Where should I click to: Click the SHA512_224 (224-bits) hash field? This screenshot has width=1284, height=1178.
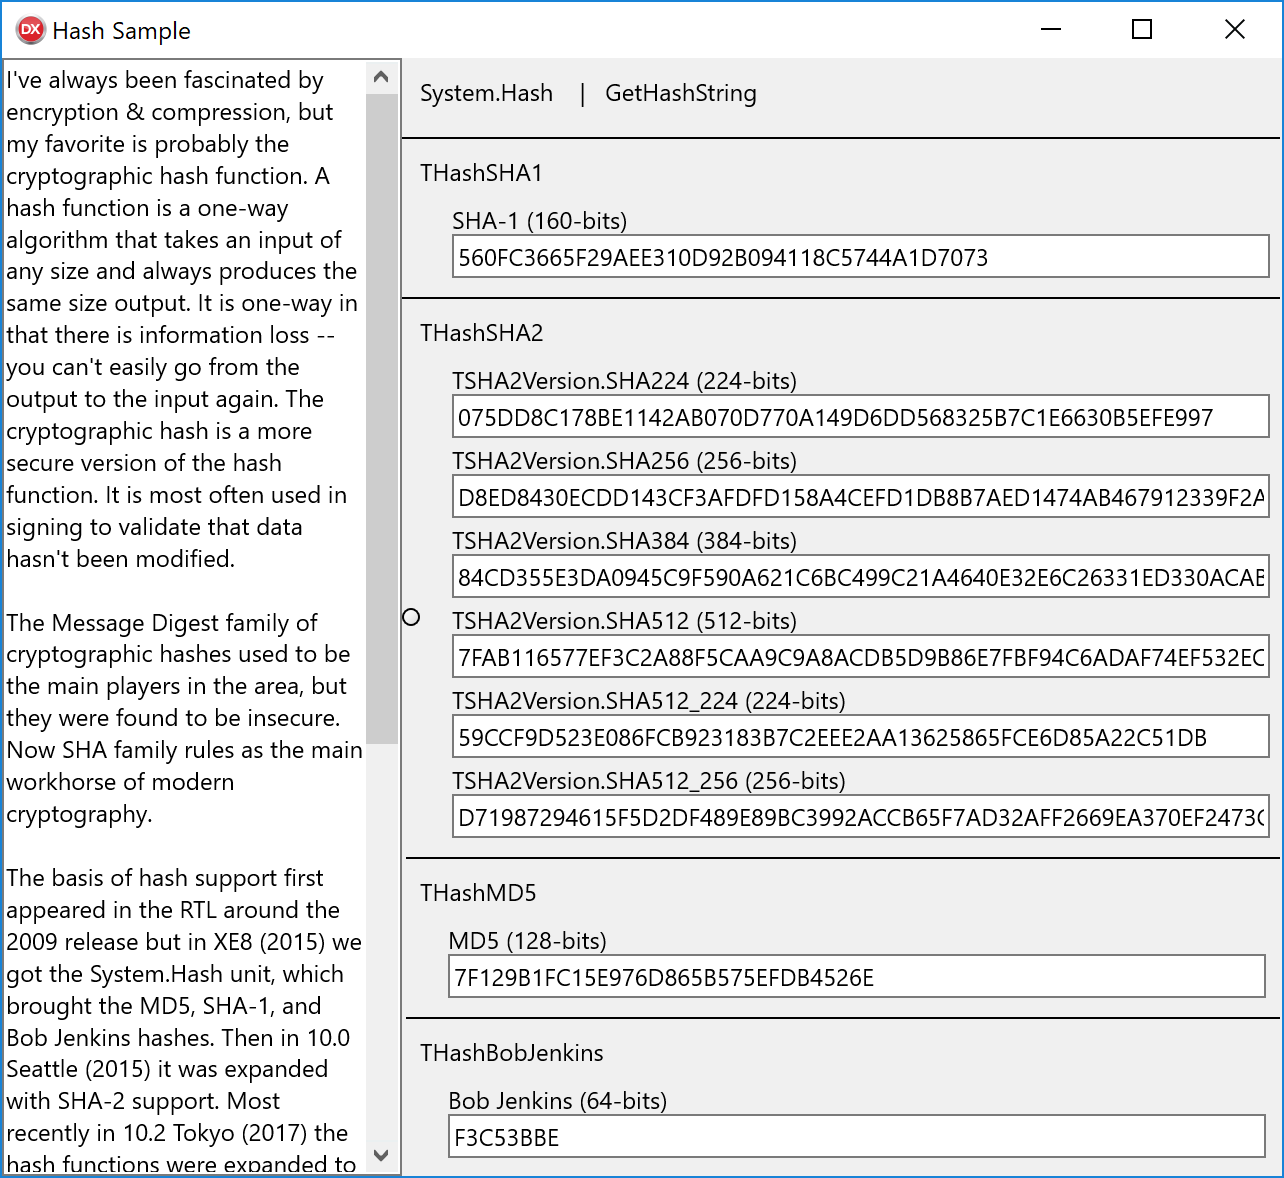pos(860,737)
